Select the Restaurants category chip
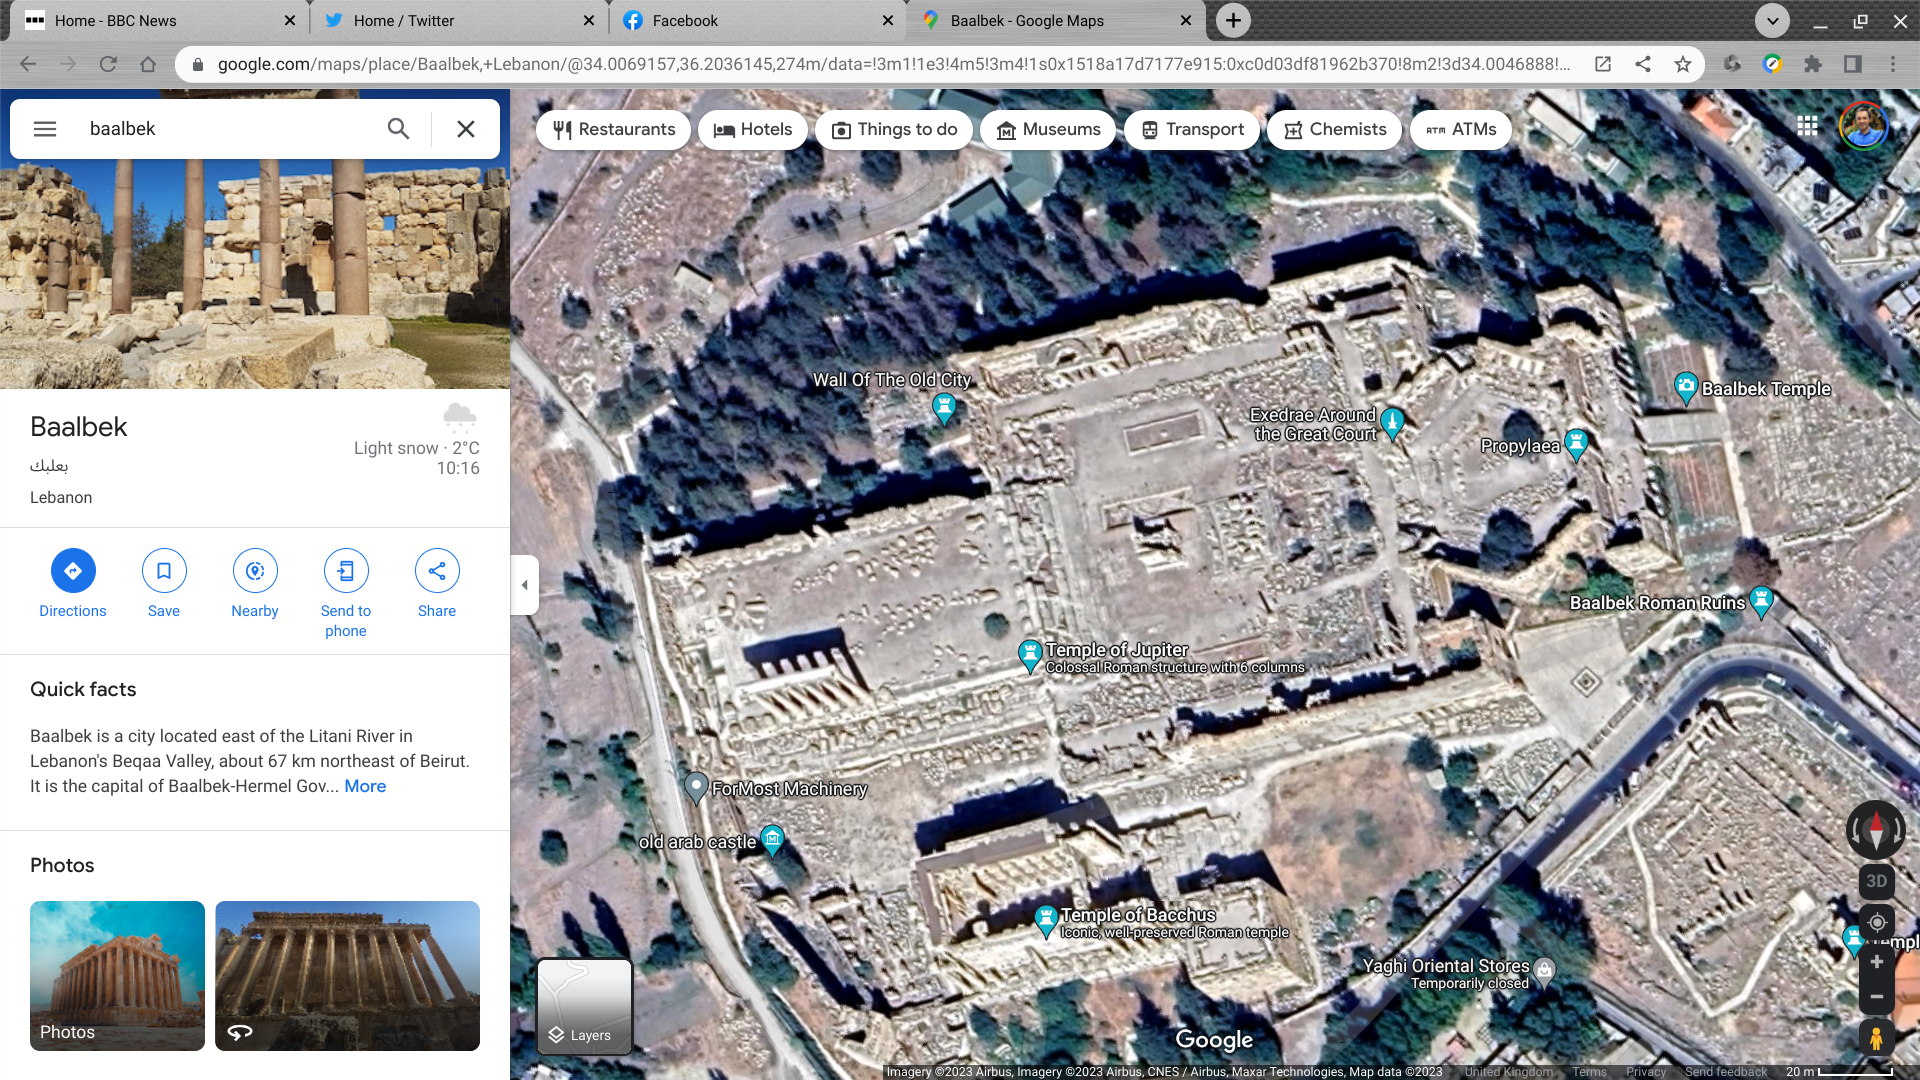The height and width of the screenshot is (1080, 1920). click(613, 130)
